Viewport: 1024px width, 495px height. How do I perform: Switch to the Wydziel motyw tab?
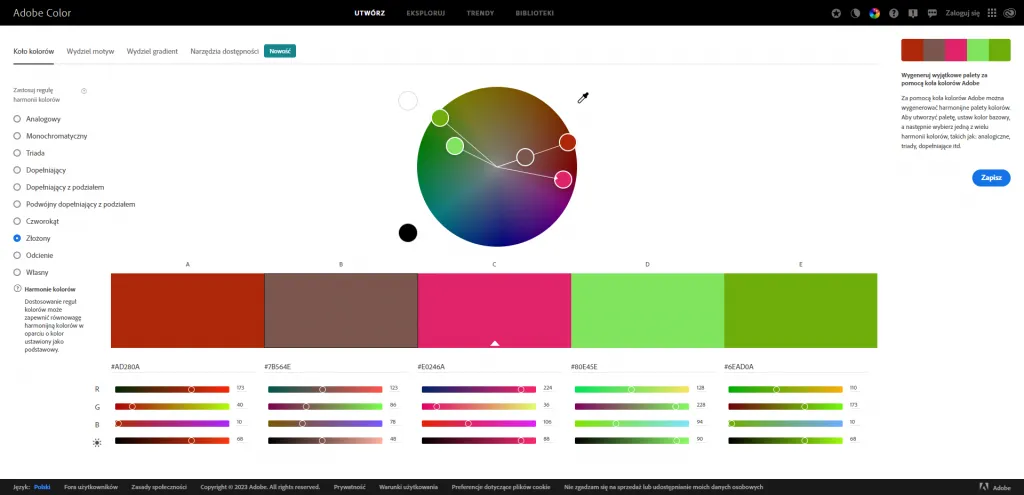point(90,51)
